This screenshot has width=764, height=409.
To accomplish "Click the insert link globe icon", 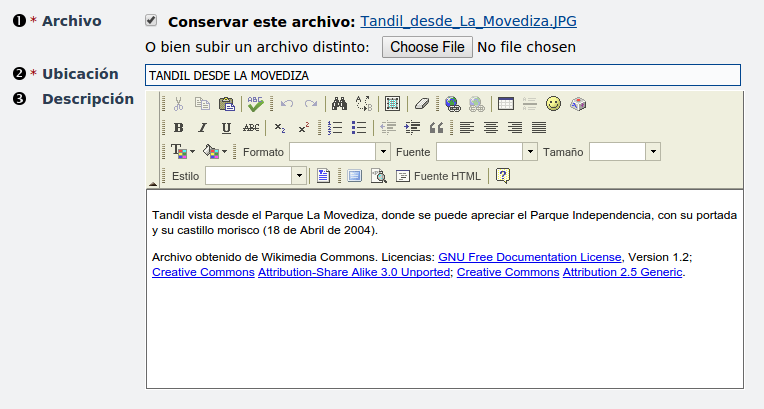I will point(452,103).
